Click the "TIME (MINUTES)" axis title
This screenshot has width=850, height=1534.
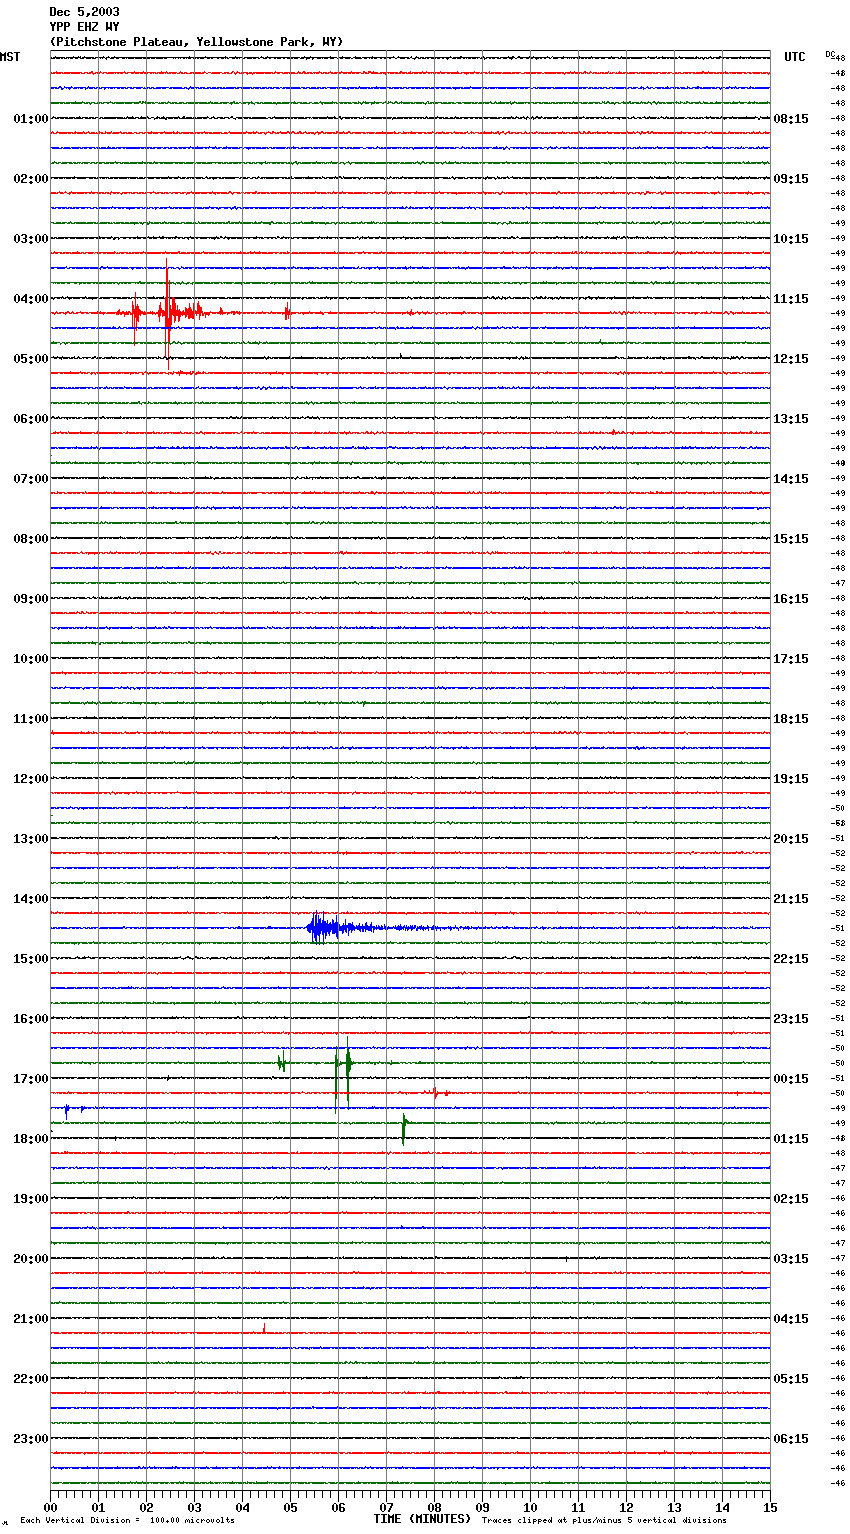pos(422,1519)
